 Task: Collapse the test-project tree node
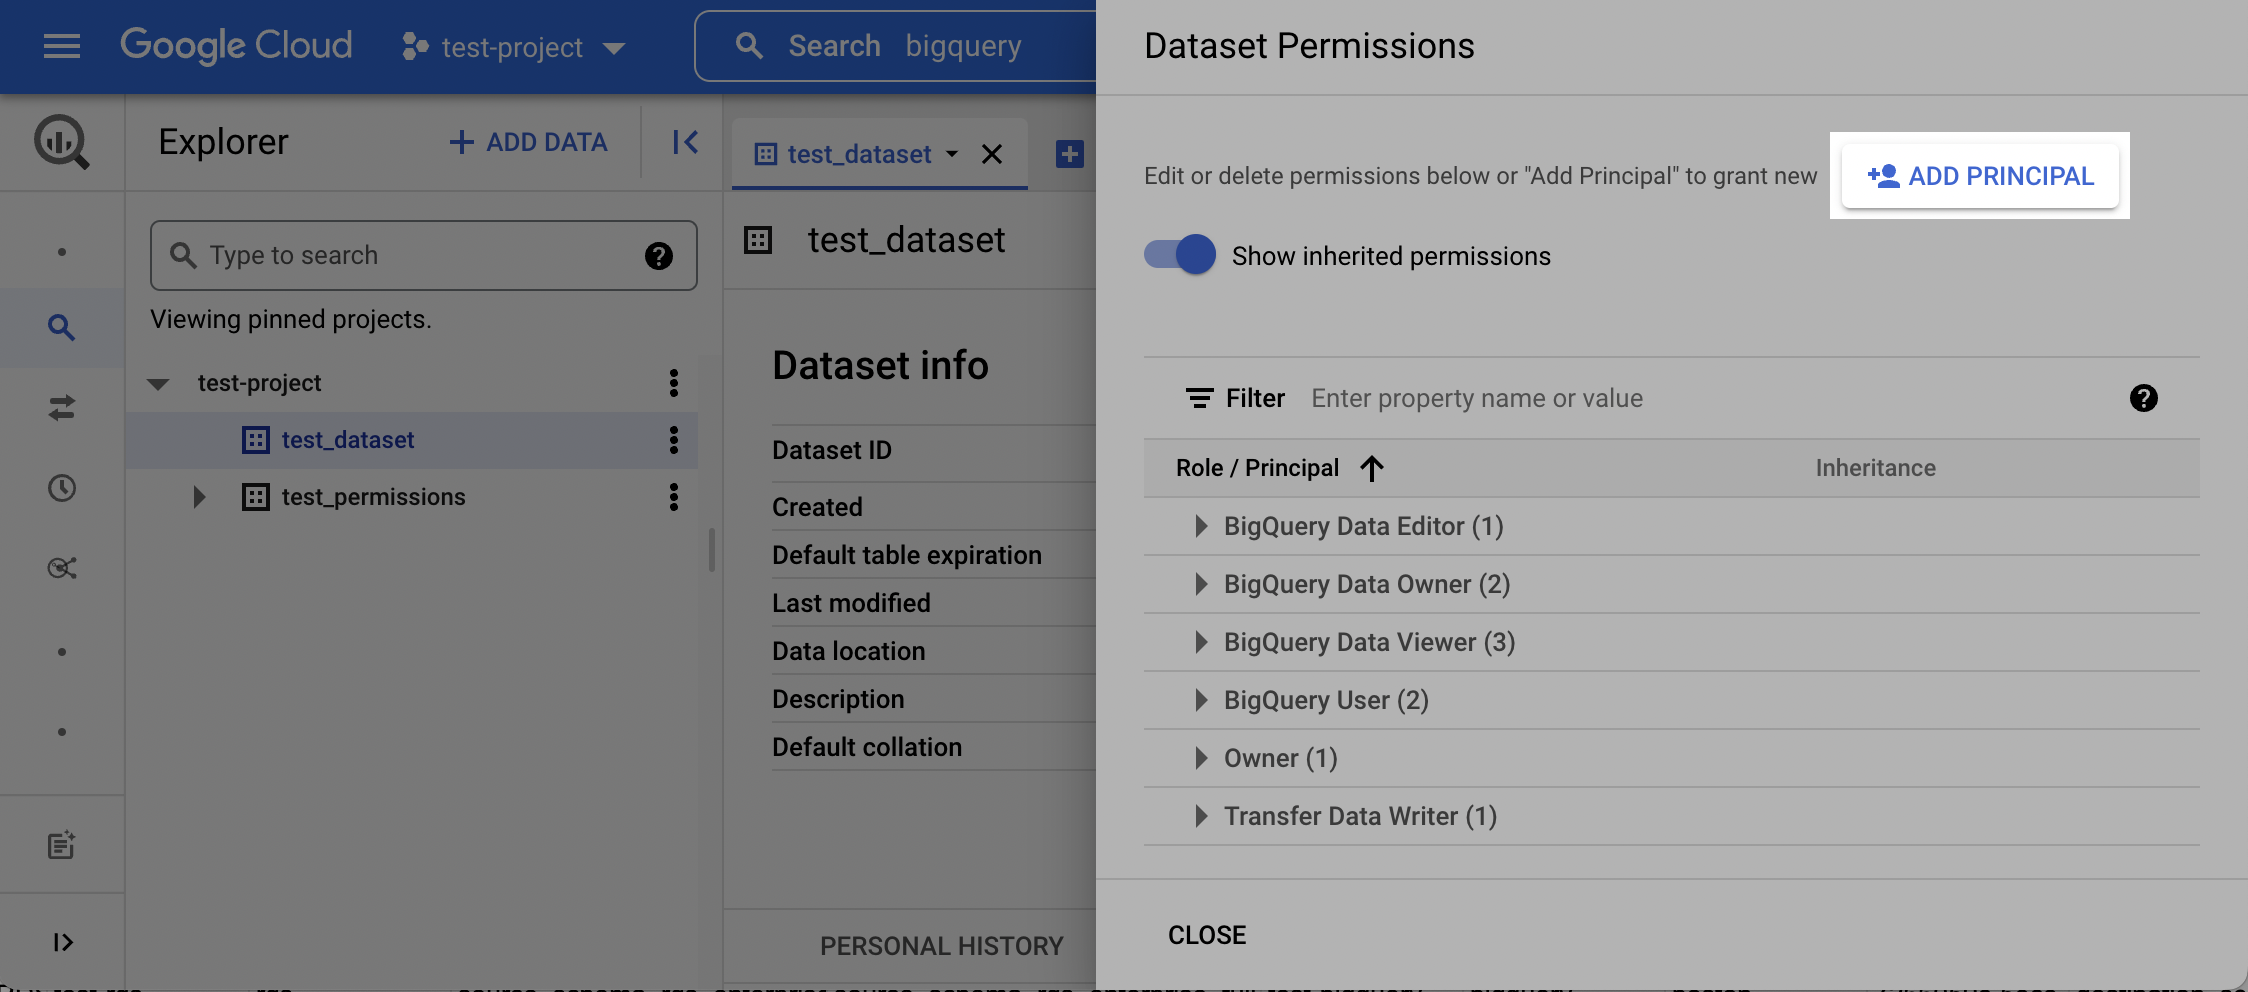(x=158, y=383)
